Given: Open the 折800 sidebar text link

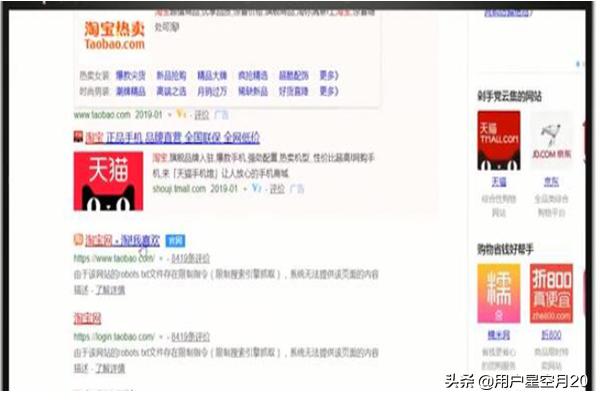Looking at the screenshot, I should [x=551, y=335].
